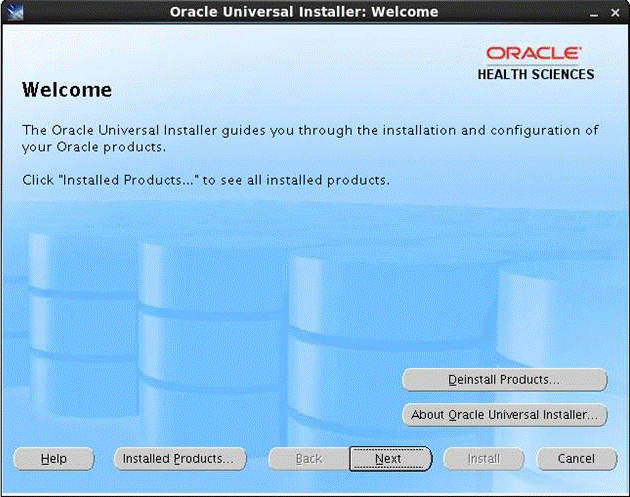The height and width of the screenshot is (497, 630).
Task: Click the disabled Install button
Action: pos(484,458)
